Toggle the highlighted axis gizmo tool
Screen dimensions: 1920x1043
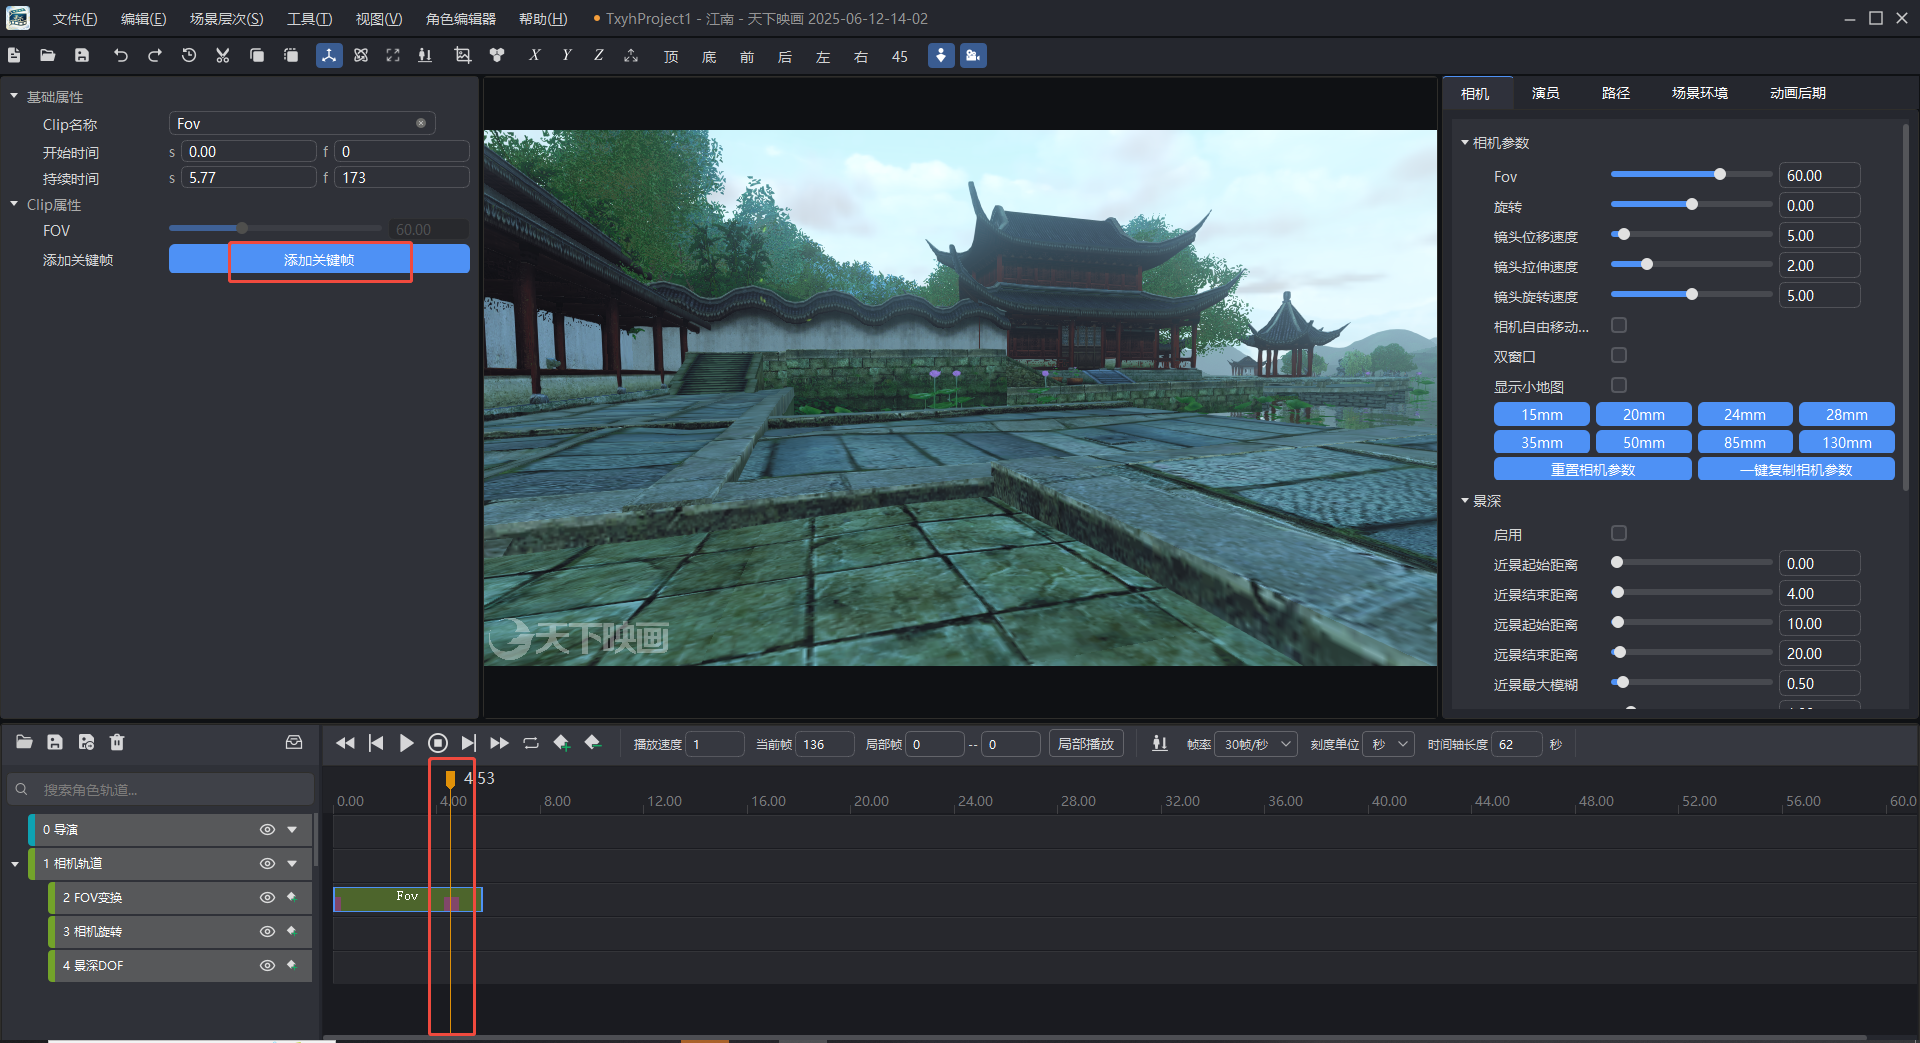coord(329,56)
